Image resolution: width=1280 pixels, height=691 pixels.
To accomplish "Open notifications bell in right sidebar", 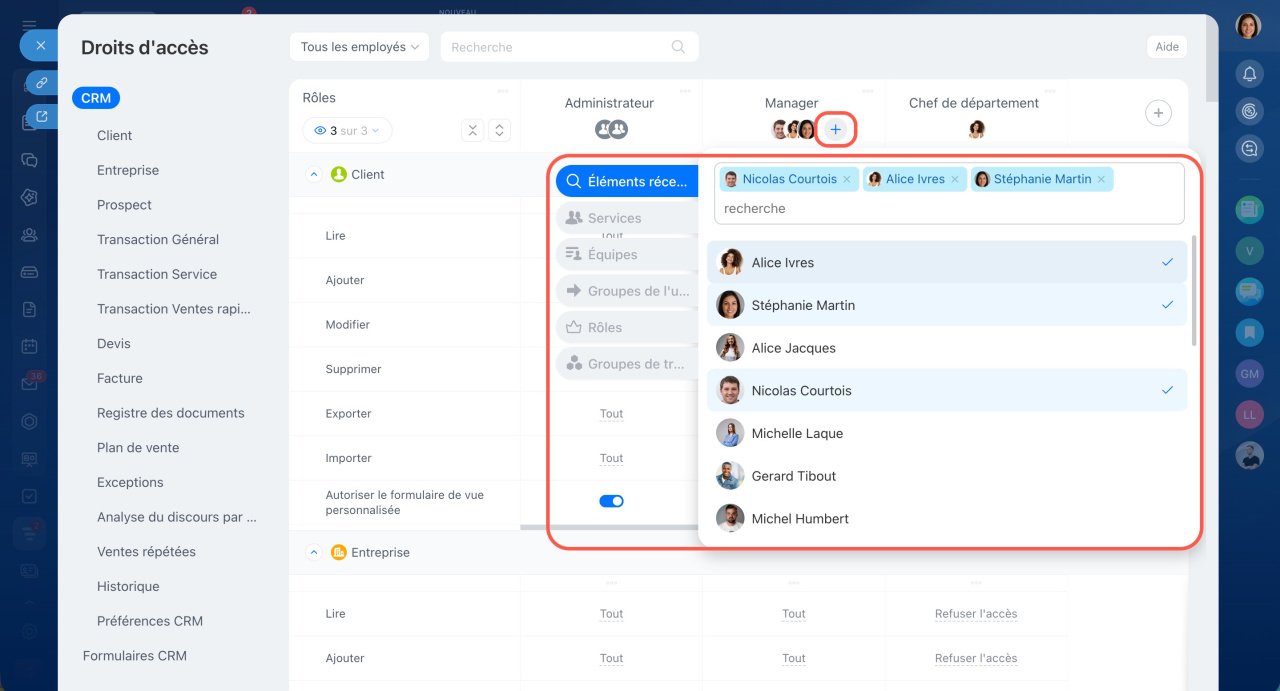I will (1249, 73).
